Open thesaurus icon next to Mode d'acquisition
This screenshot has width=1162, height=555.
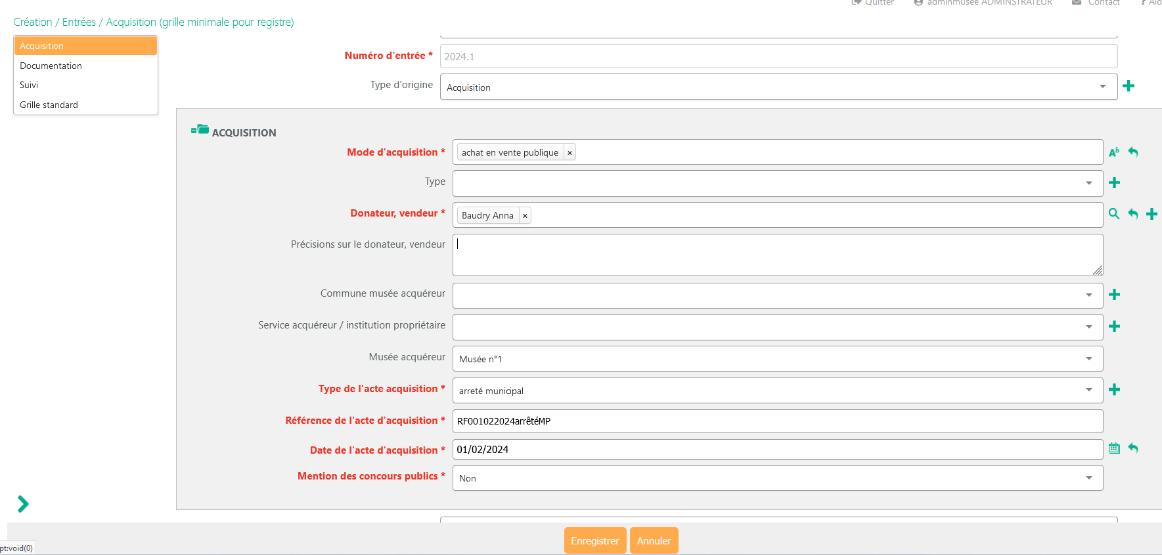coord(1113,152)
